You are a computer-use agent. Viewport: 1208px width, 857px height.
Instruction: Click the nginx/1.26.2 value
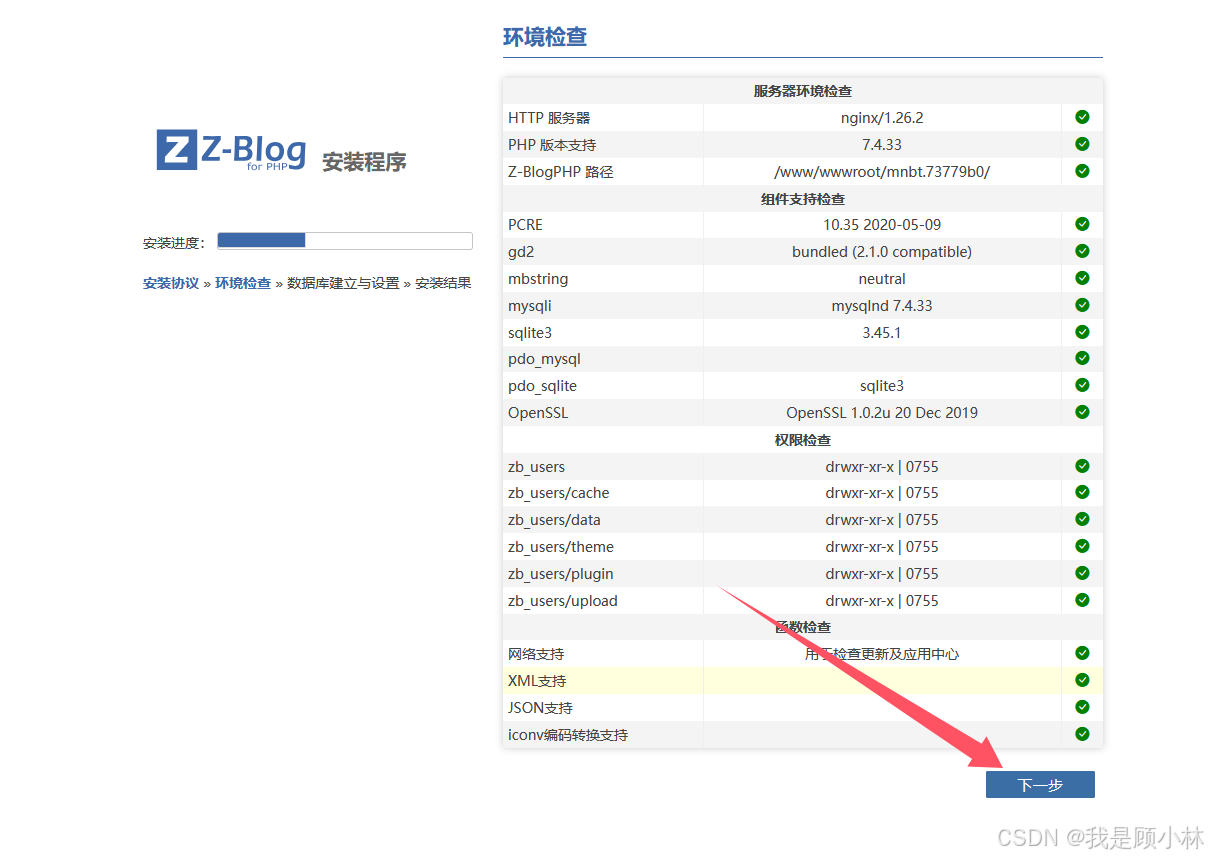click(x=882, y=118)
